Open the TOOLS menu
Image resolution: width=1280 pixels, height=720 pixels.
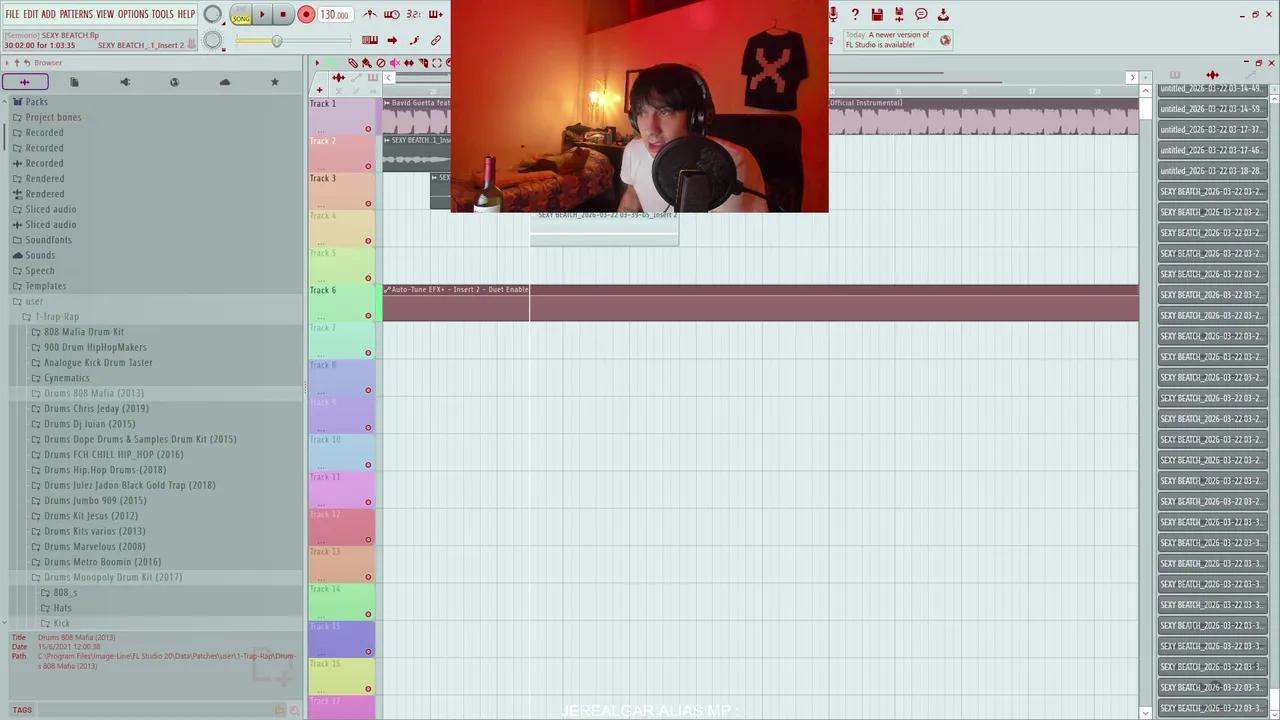click(x=162, y=14)
